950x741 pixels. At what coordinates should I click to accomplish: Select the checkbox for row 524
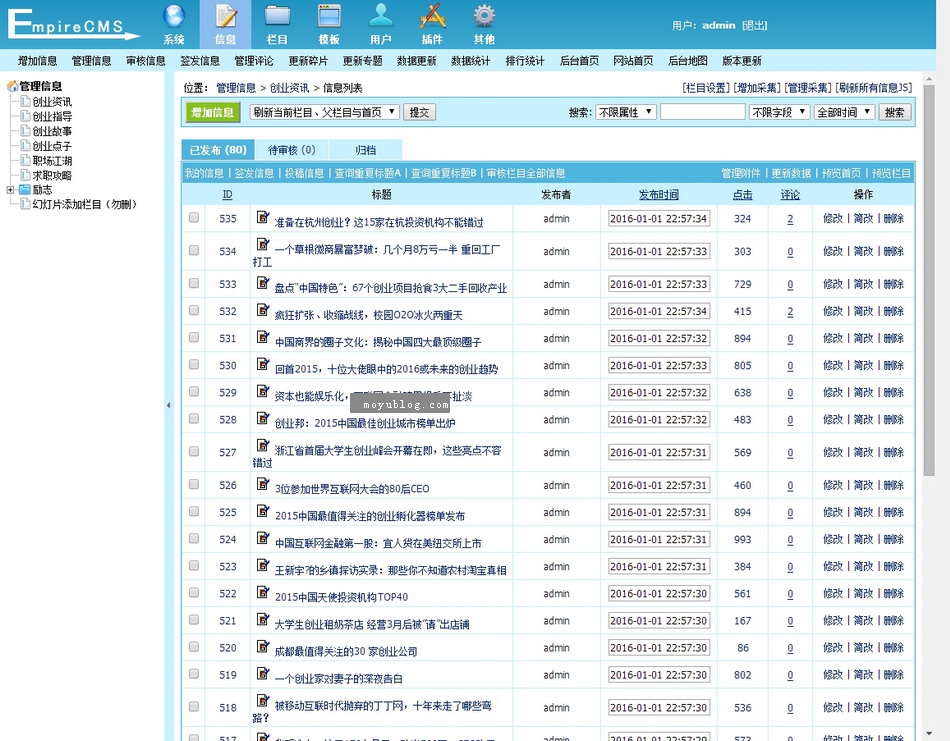click(194, 538)
